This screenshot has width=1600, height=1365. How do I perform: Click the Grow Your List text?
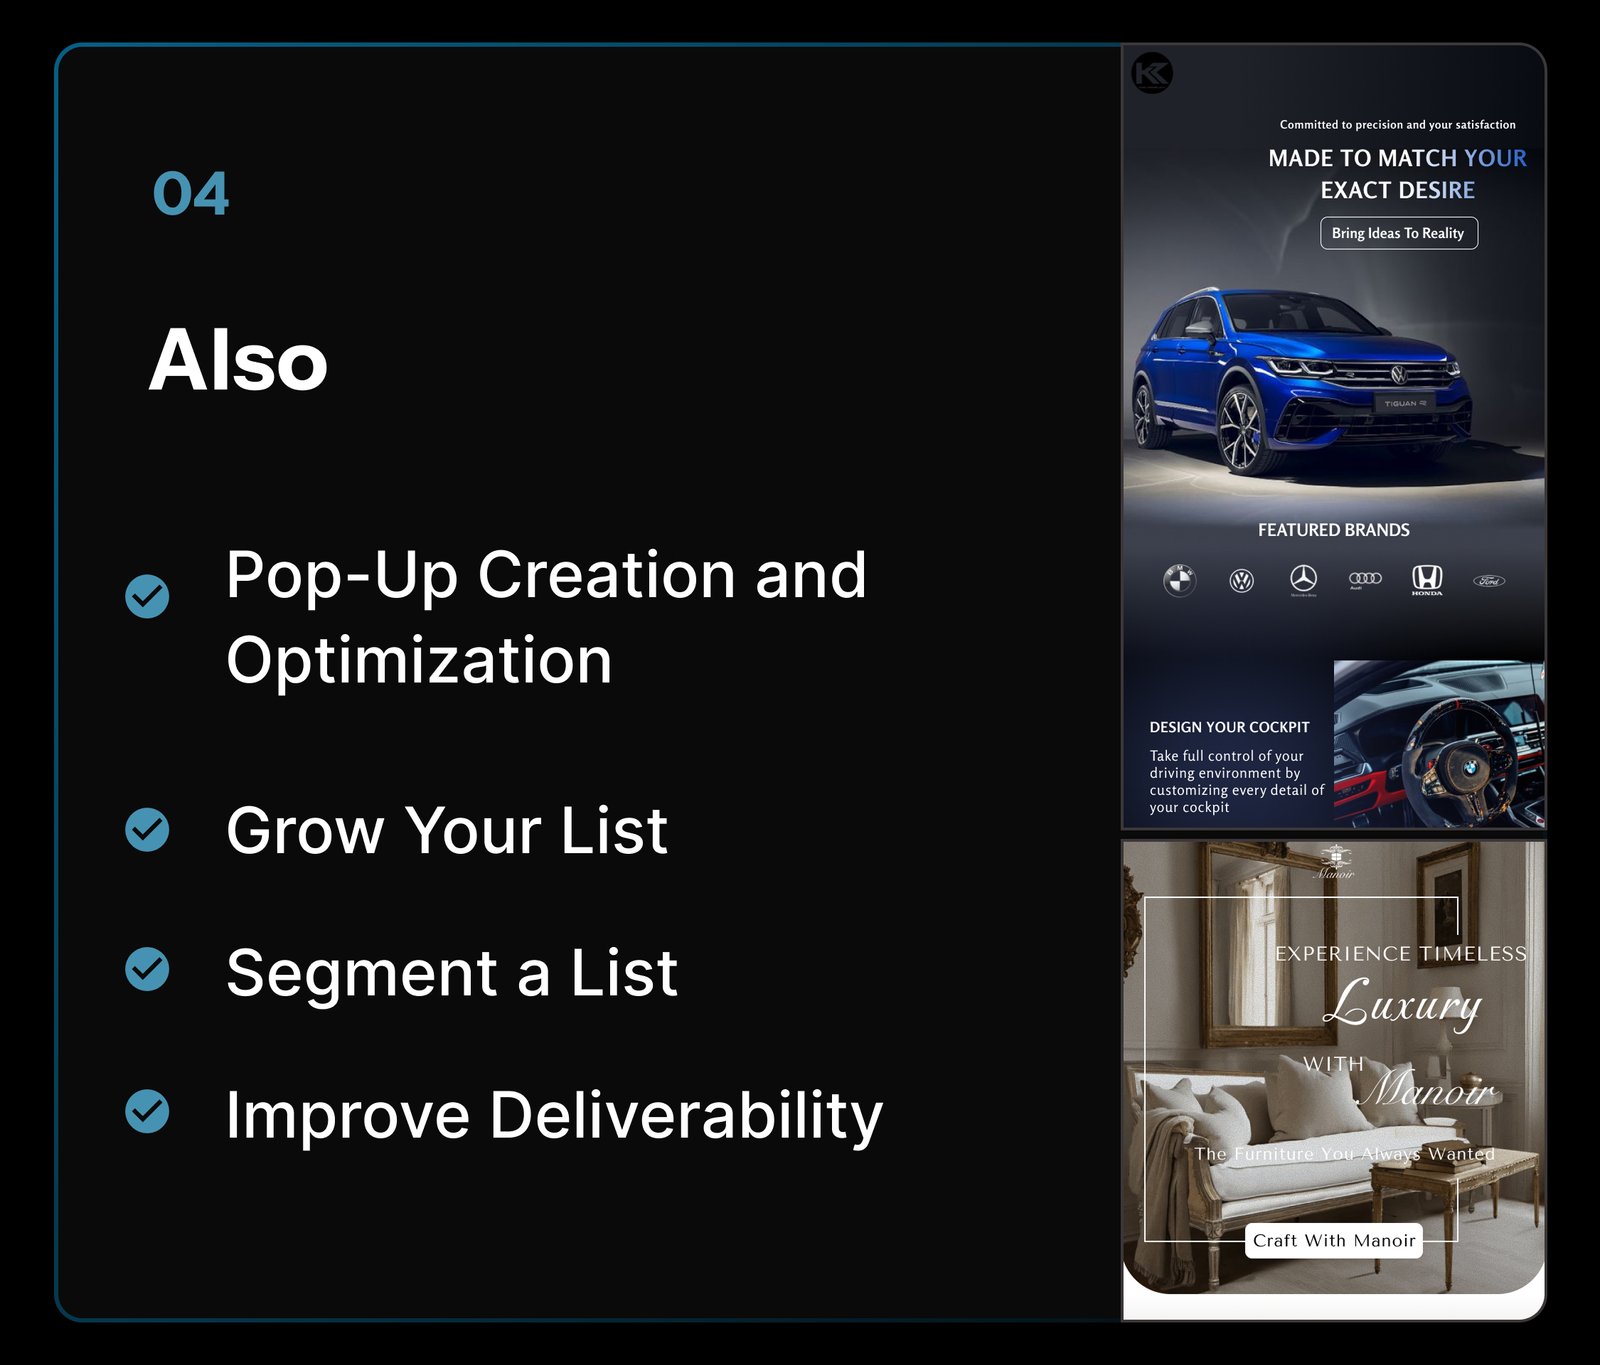[x=447, y=830]
